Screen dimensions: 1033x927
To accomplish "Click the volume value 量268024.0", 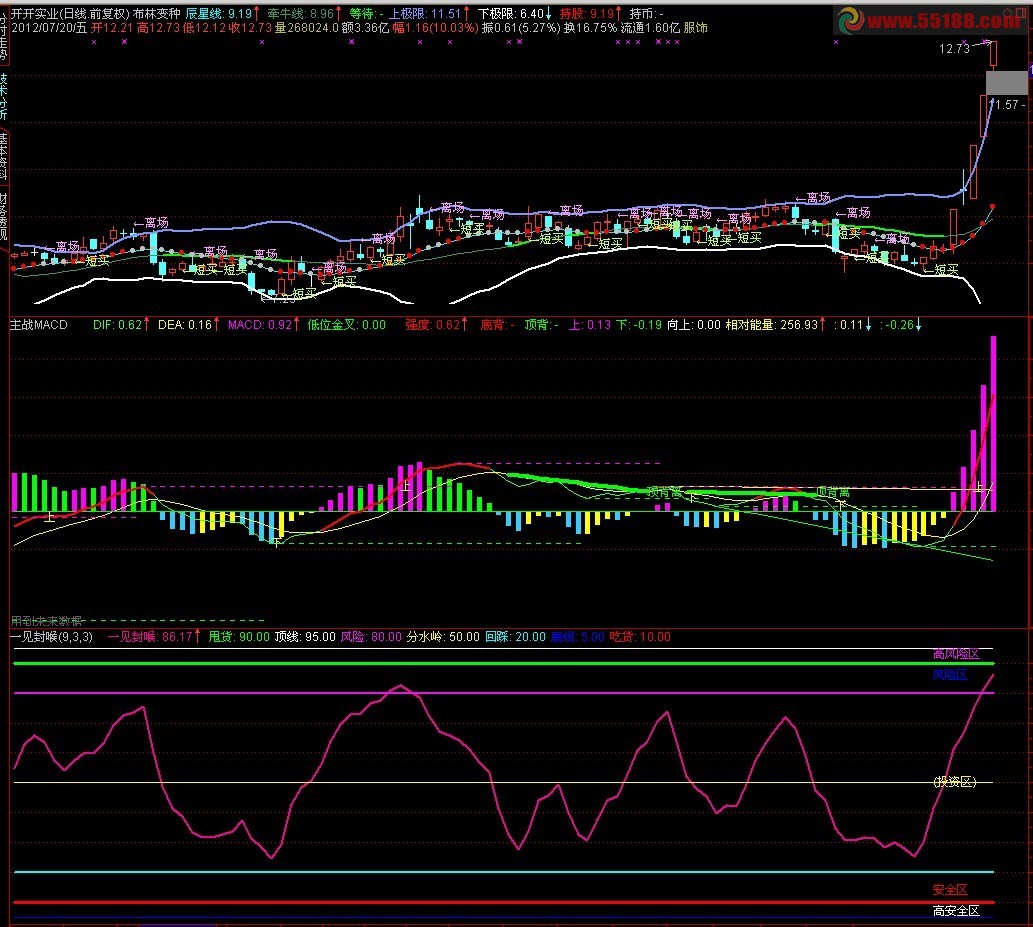I will (306, 28).
